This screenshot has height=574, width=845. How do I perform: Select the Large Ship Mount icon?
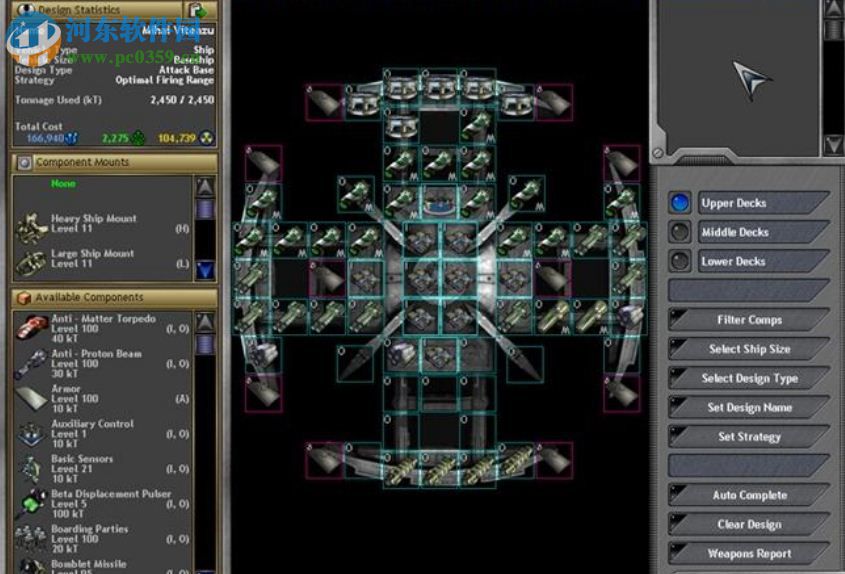(31, 262)
